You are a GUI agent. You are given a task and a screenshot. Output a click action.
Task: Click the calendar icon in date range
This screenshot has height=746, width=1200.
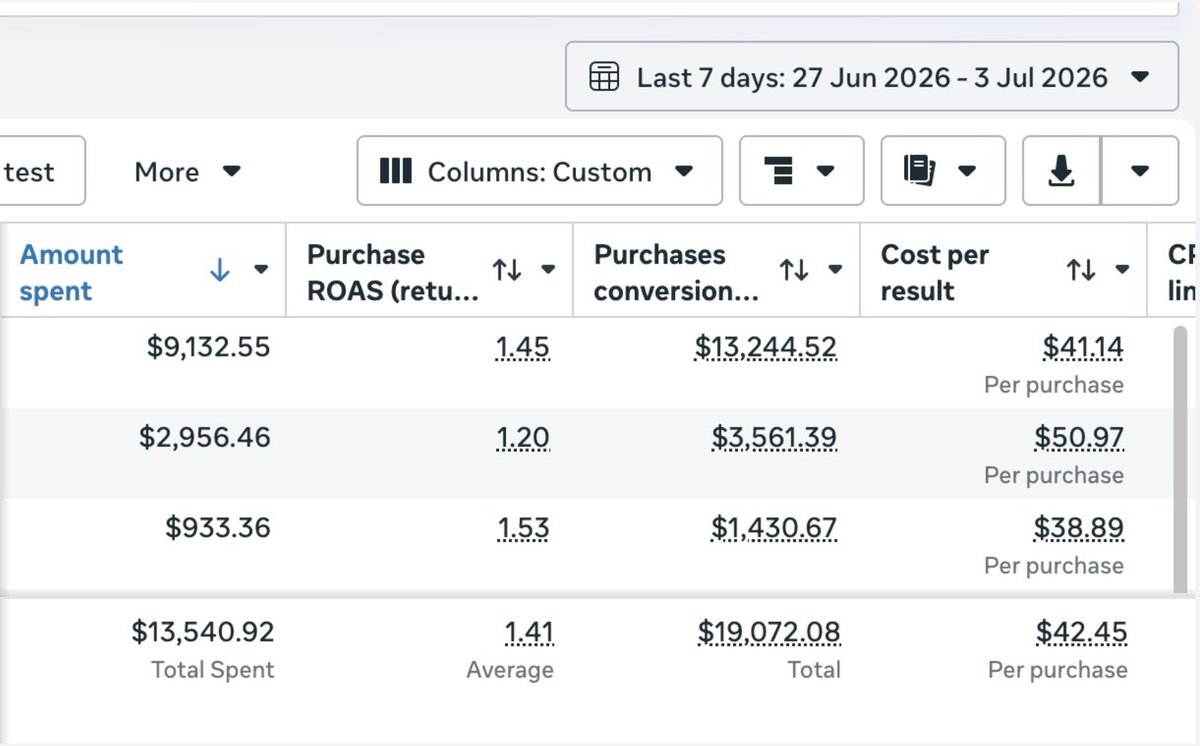[x=604, y=77]
